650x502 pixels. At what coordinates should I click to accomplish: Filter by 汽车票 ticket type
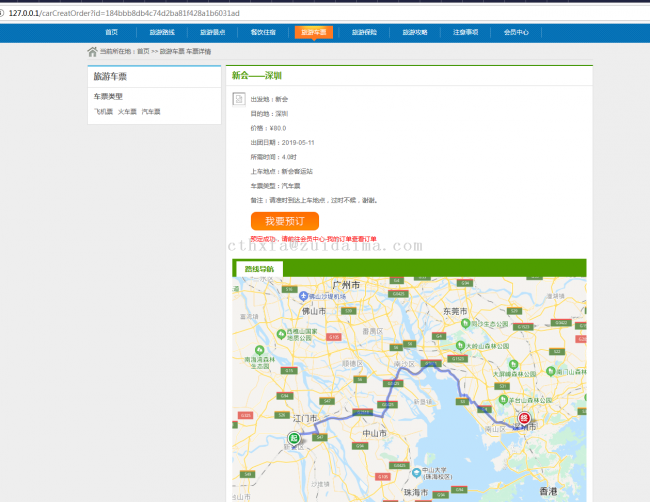click(x=151, y=112)
